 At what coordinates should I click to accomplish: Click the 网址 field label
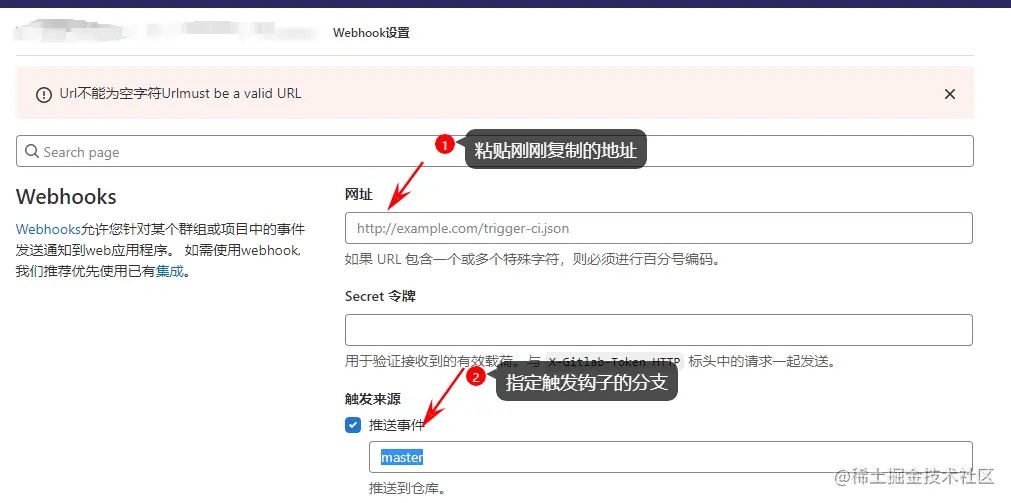pyautogui.click(x=358, y=195)
